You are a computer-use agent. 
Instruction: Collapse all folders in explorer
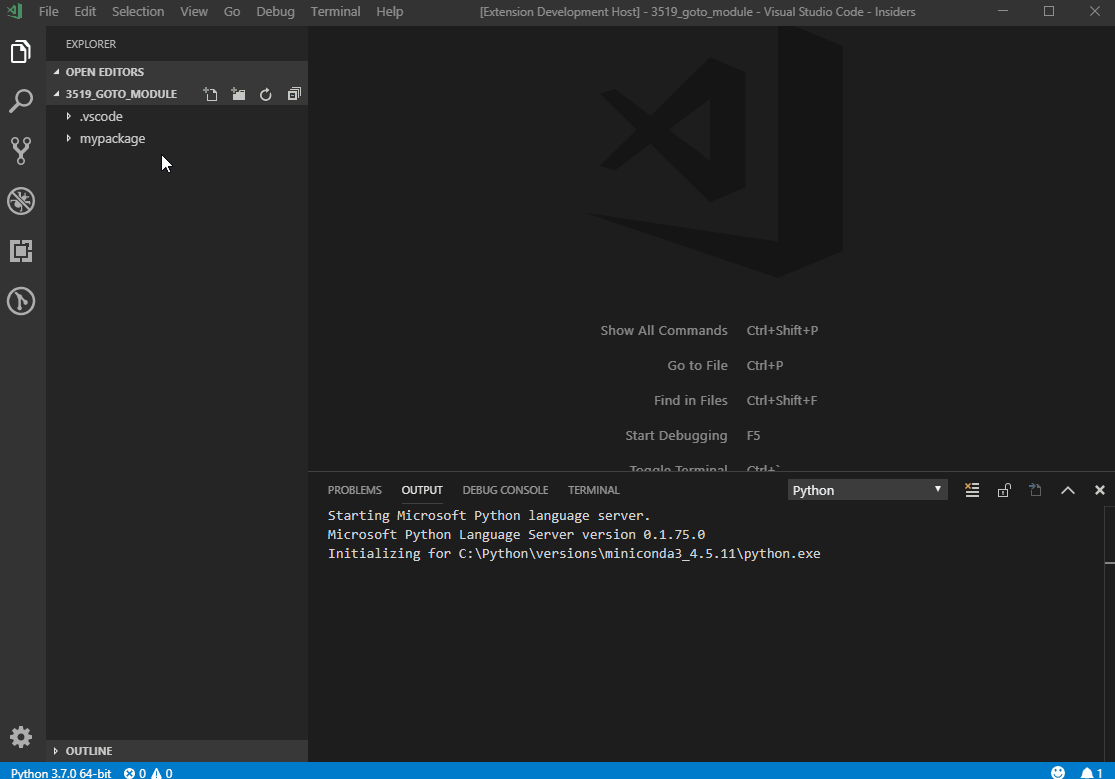pyautogui.click(x=294, y=94)
